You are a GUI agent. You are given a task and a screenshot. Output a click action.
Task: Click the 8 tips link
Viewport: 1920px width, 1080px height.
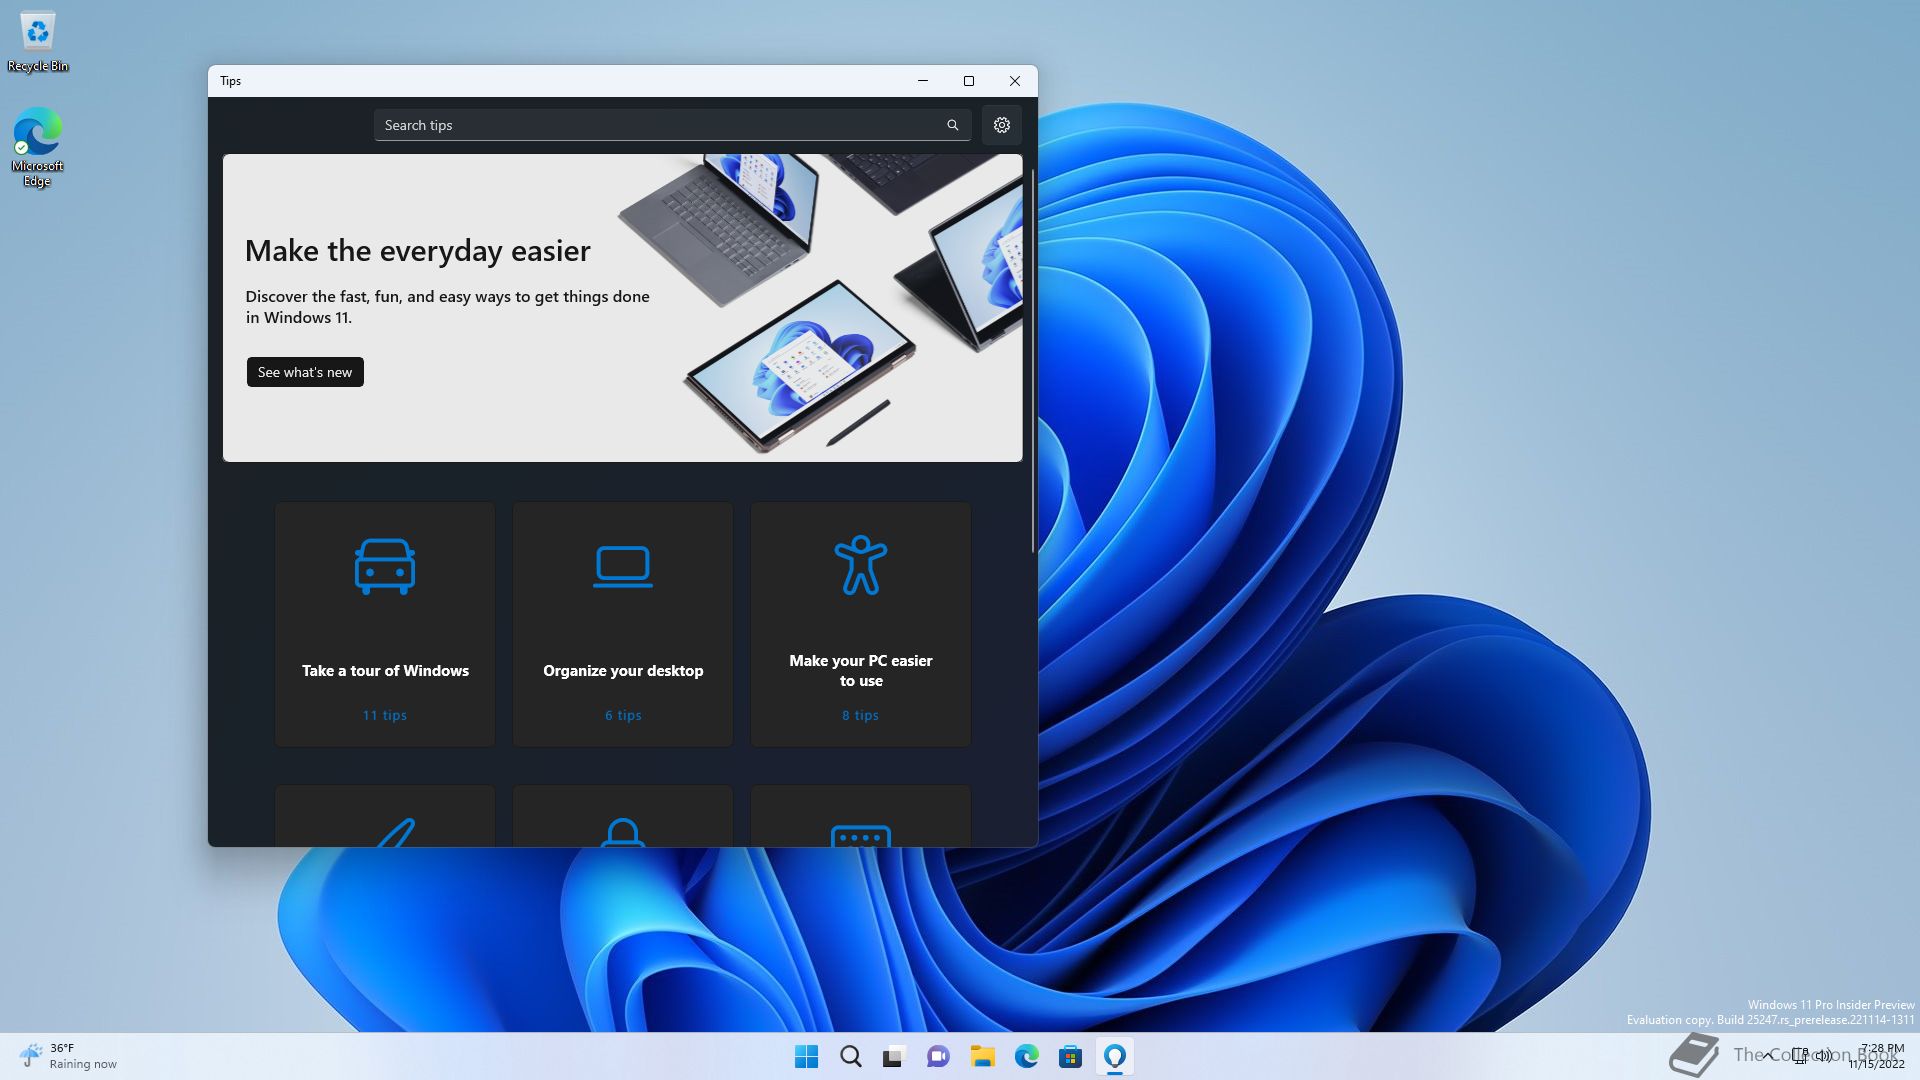click(860, 715)
